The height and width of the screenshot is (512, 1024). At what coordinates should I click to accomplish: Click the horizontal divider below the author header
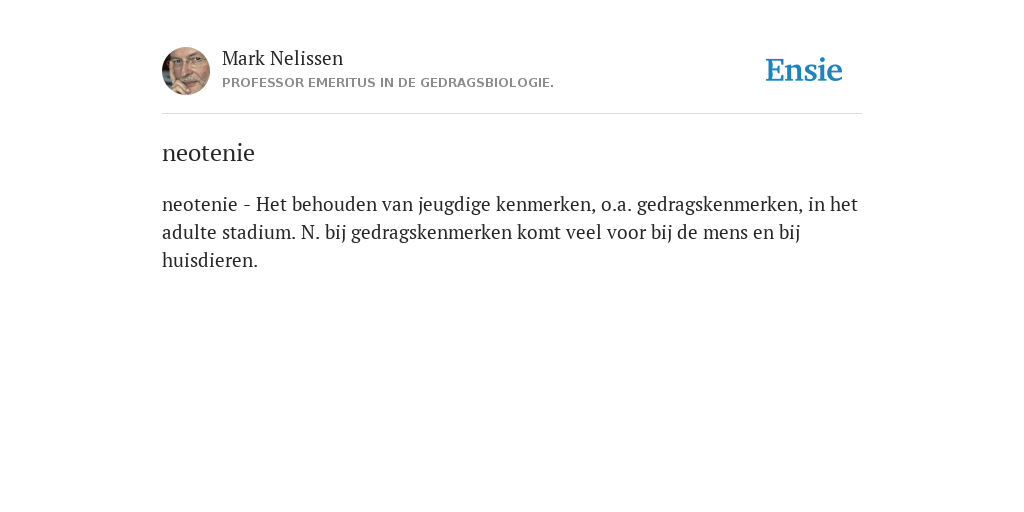[512, 114]
